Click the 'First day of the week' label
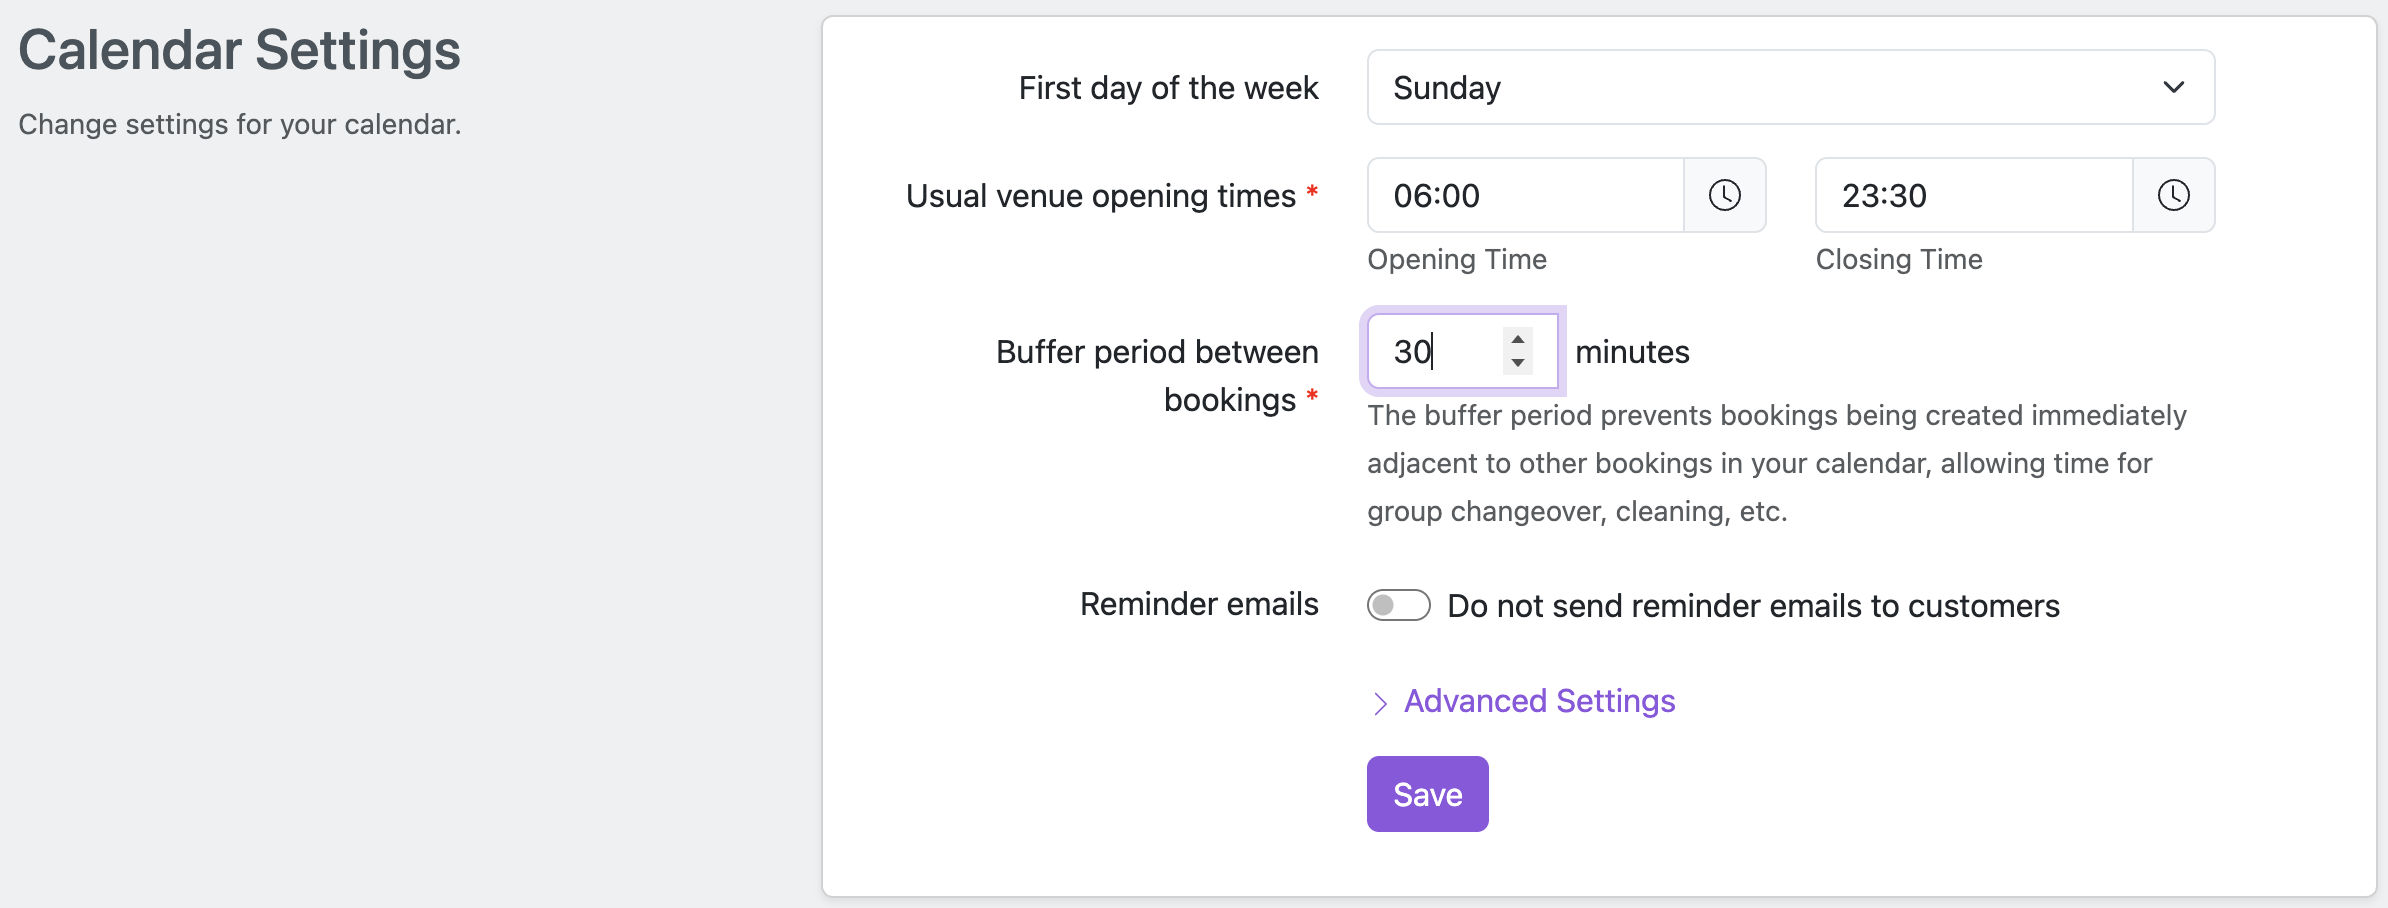The width and height of the screenshot is (2388, 908). 1168,88
